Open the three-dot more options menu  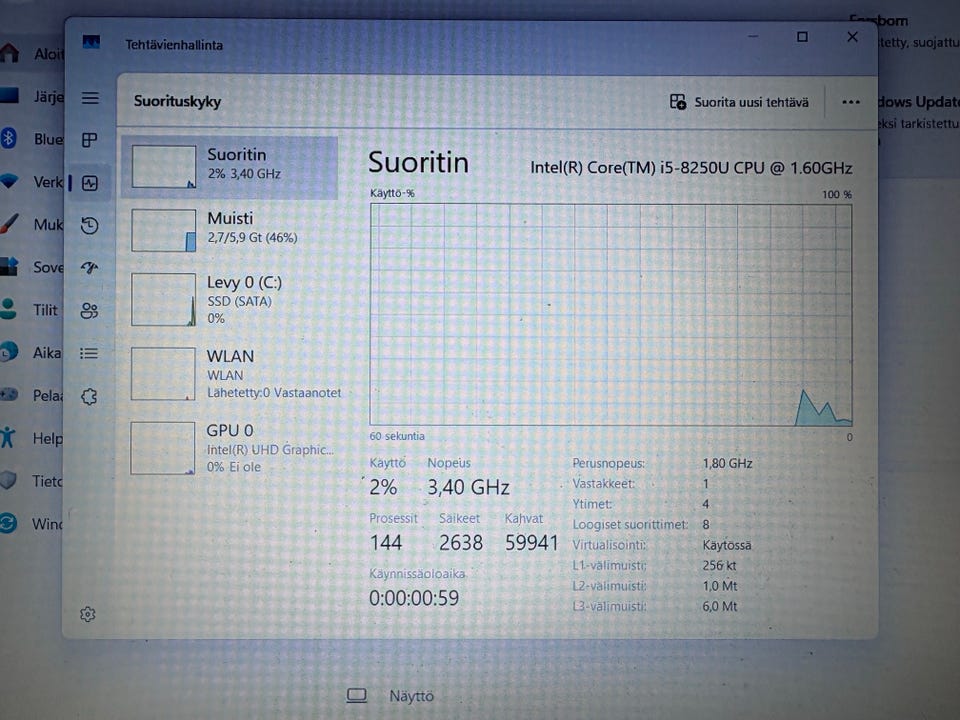(850, 102)
